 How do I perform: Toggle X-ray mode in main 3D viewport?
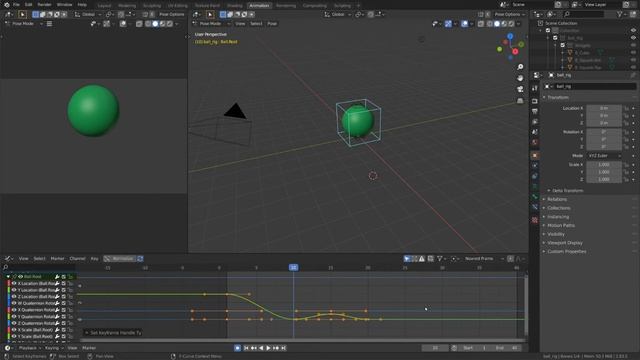tap(481, 24)
